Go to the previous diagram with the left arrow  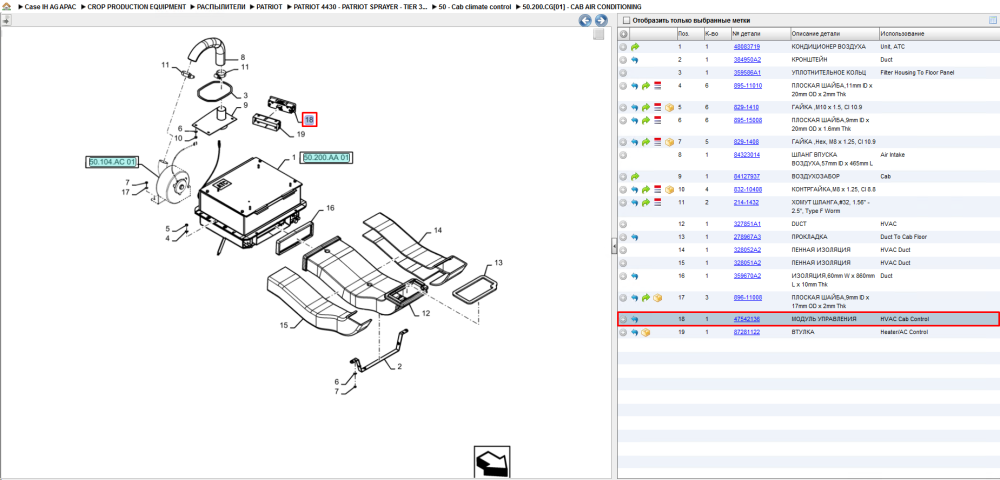coord(584,20)
